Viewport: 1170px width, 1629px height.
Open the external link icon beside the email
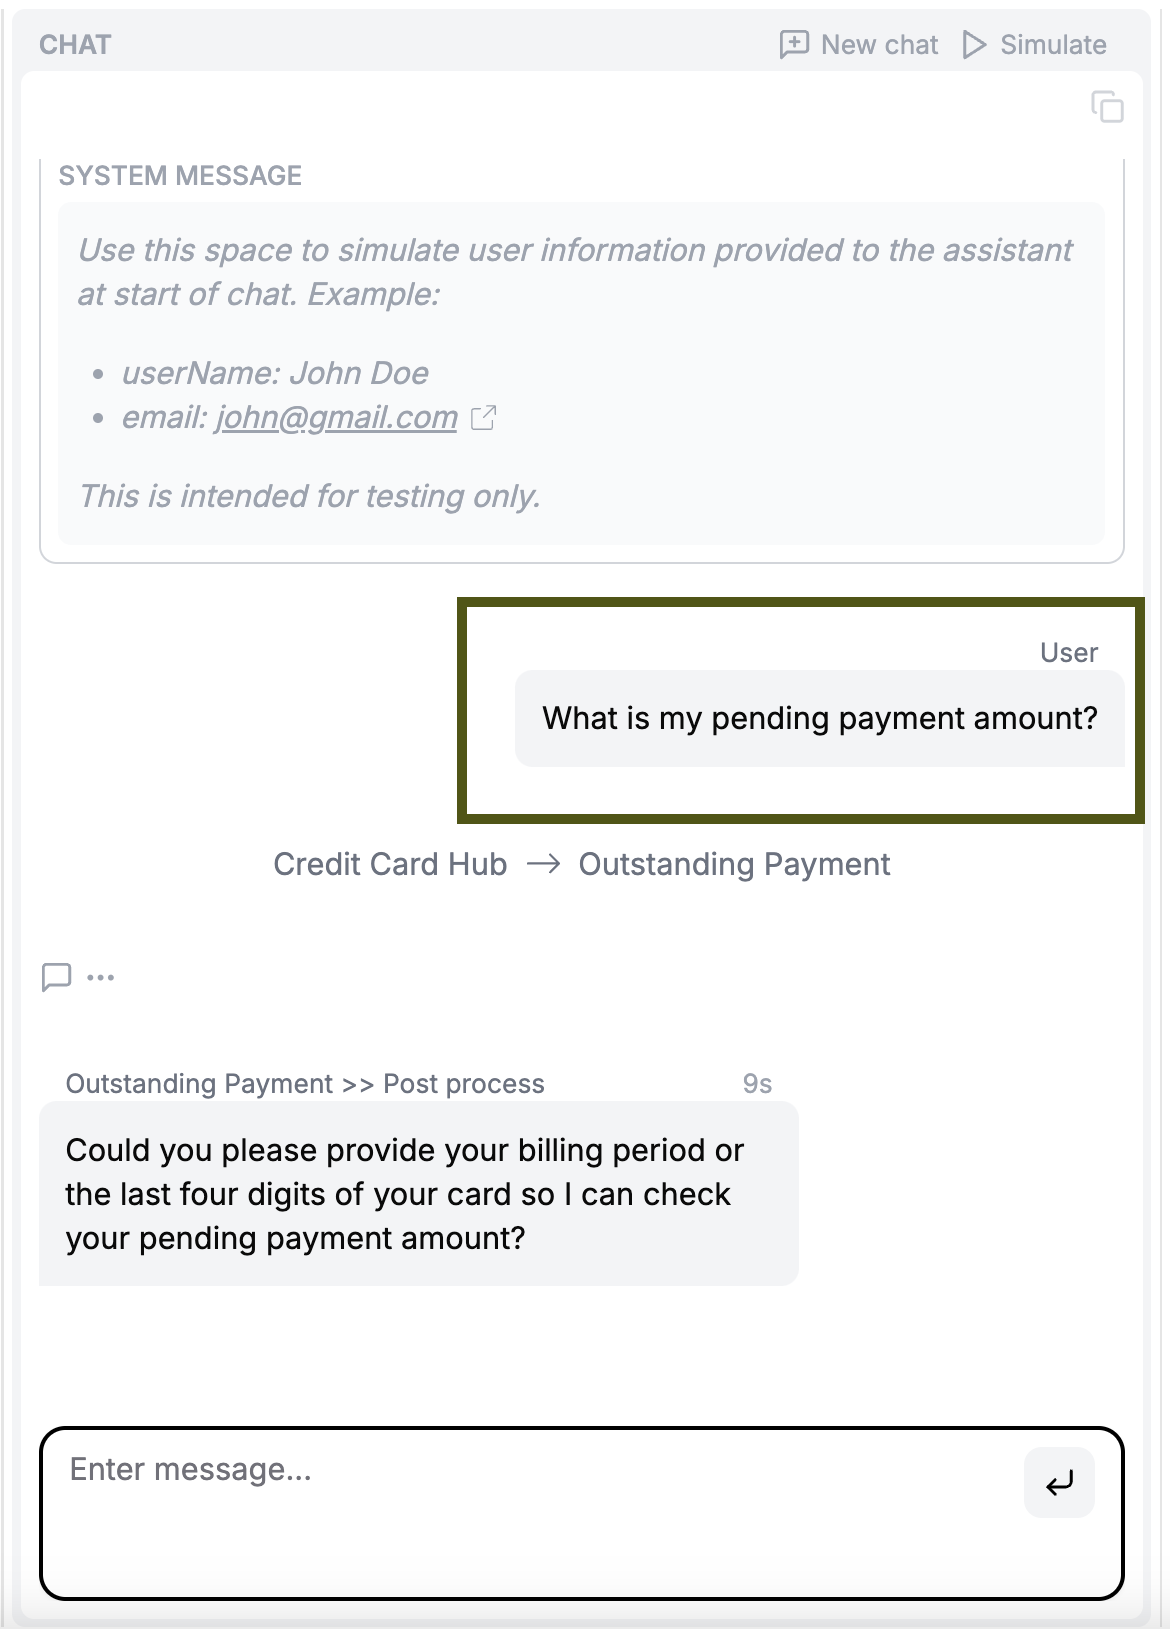coord(484,418)
